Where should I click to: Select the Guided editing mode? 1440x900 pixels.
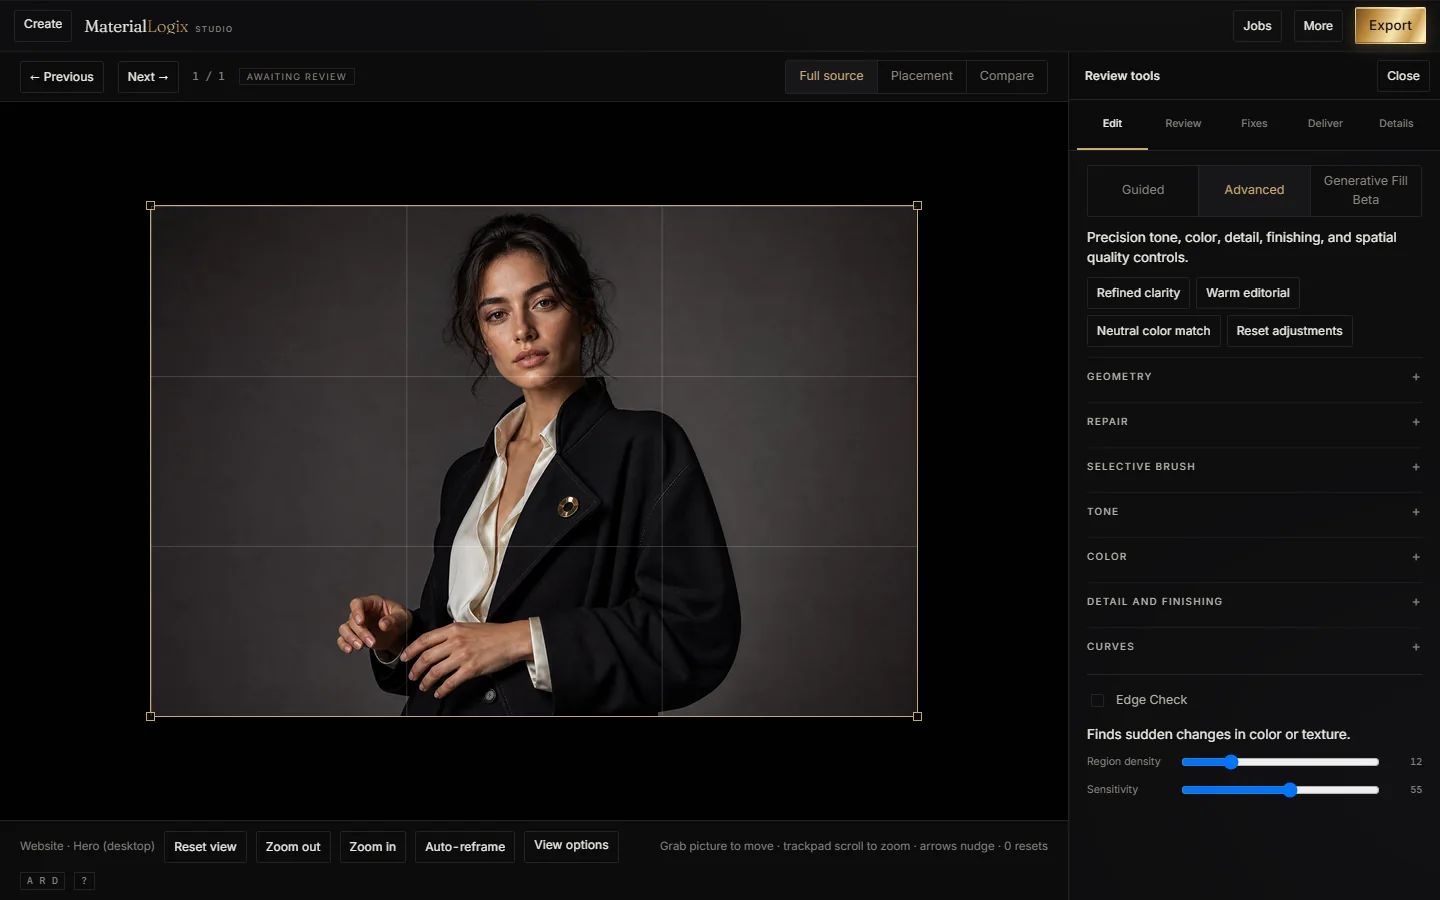[x=1143, y=190]
